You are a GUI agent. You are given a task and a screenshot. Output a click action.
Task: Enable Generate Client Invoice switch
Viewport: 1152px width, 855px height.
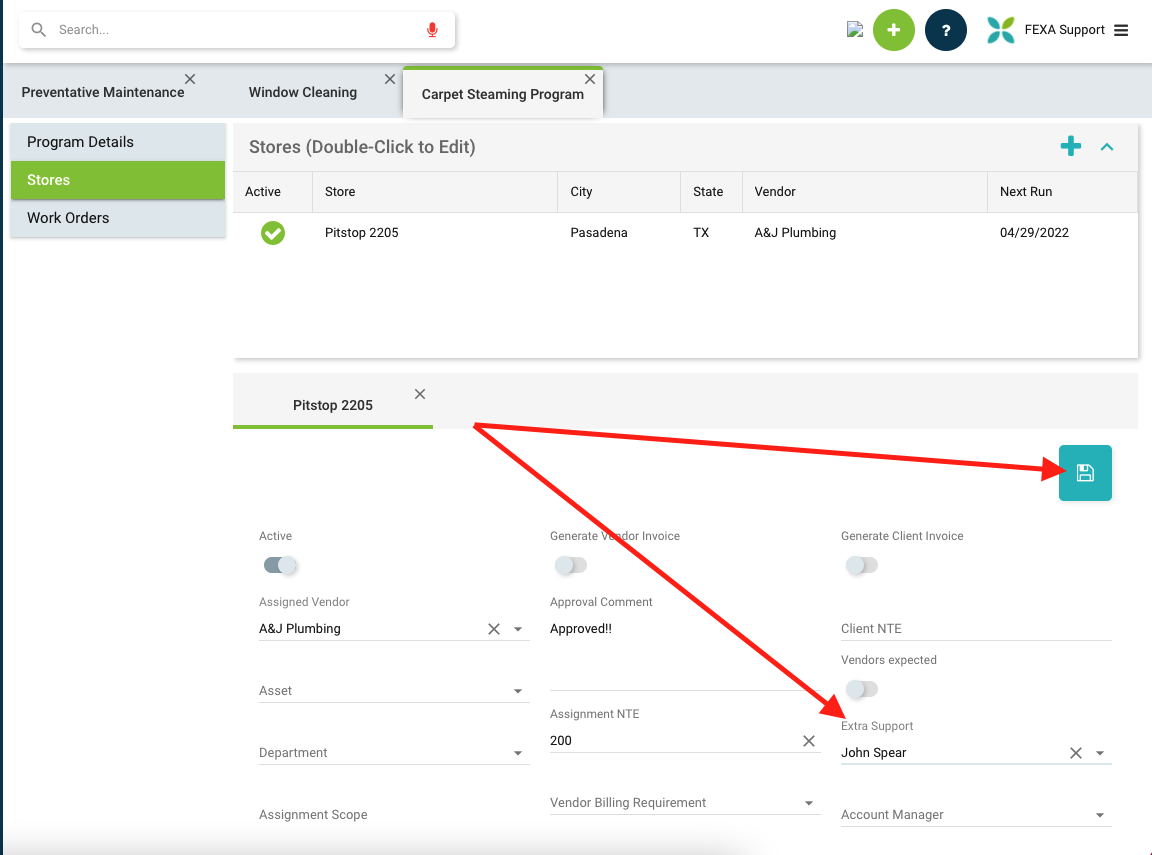pos(861,565)
